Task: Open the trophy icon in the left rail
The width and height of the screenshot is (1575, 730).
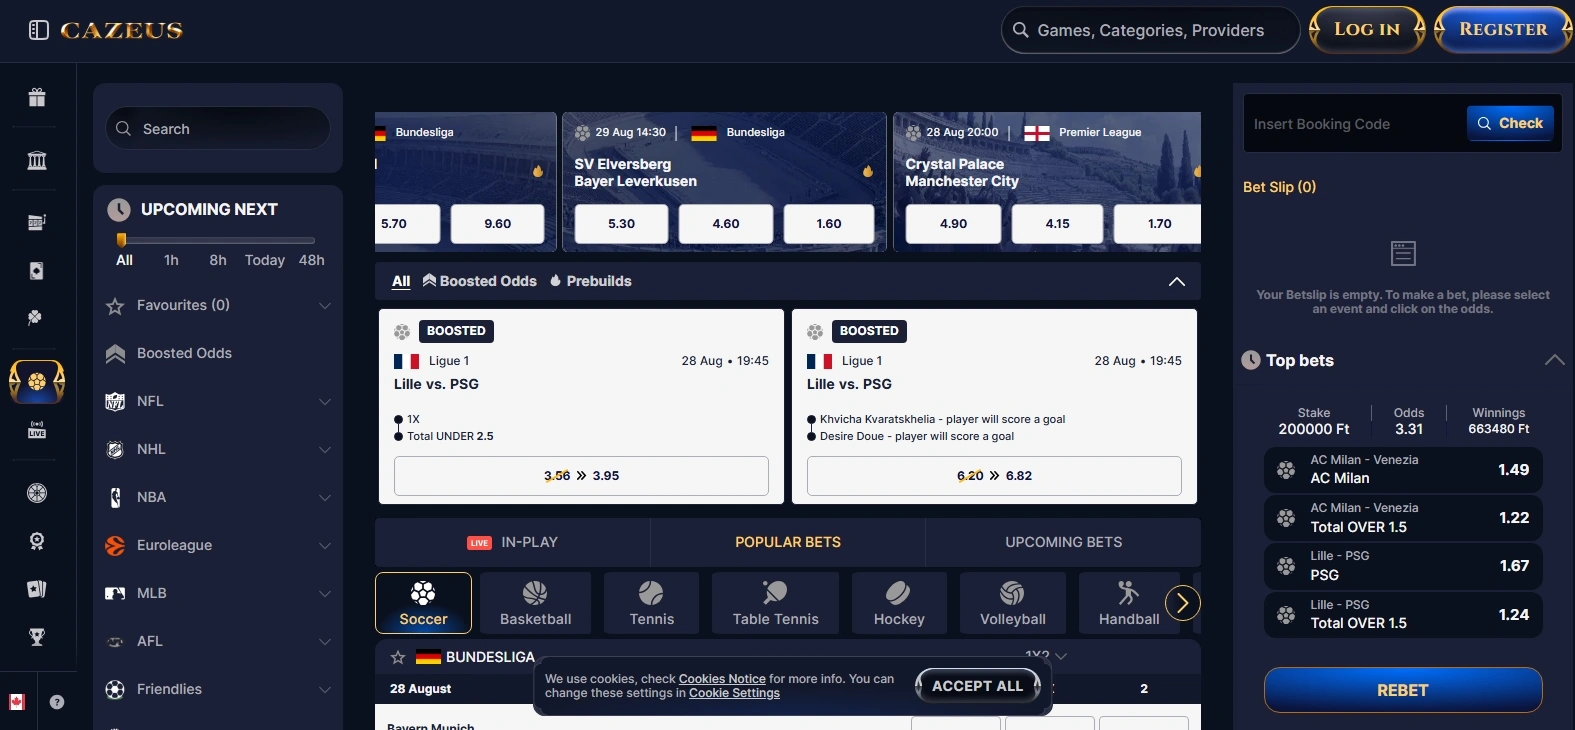Action: [x=37, y=637]
